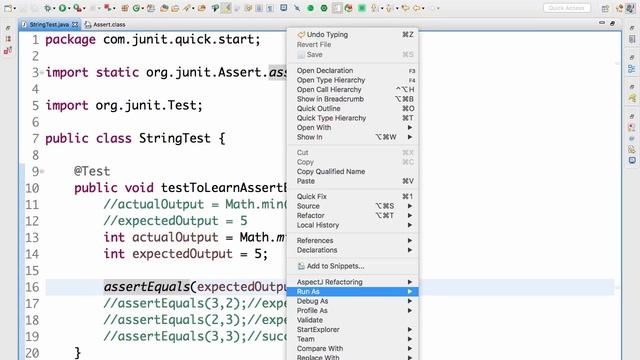Viewport: 640px width, 360px height.
Task: Click Last Edit Location arrow icon
Action: [405, 8]
